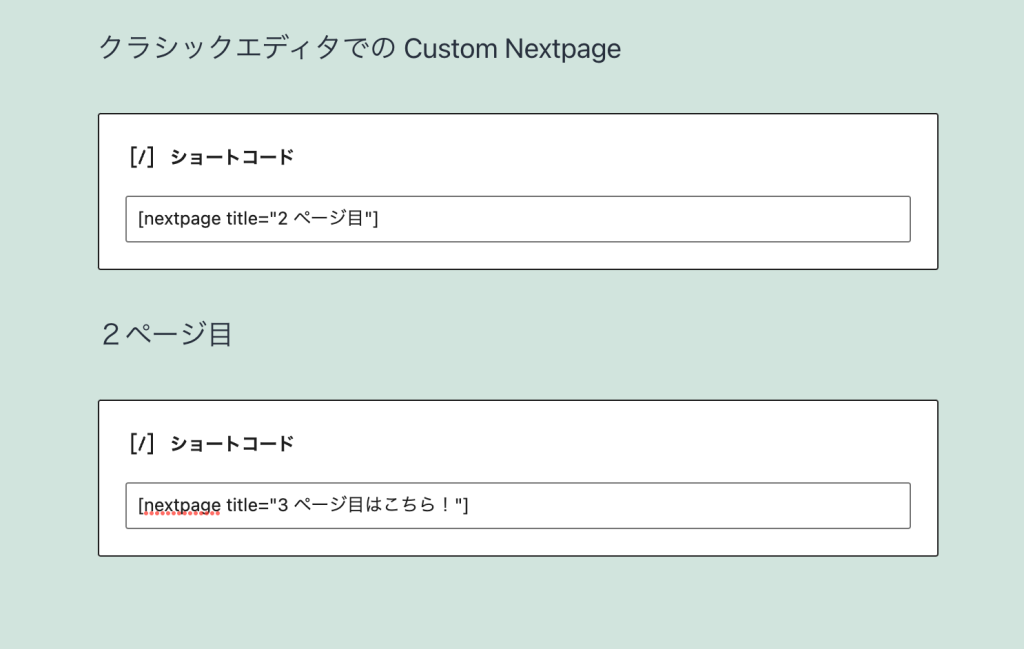Place cursor after closing bracket of first shortcode
This screenshot has width=1024, height=649.
(379, 219)
